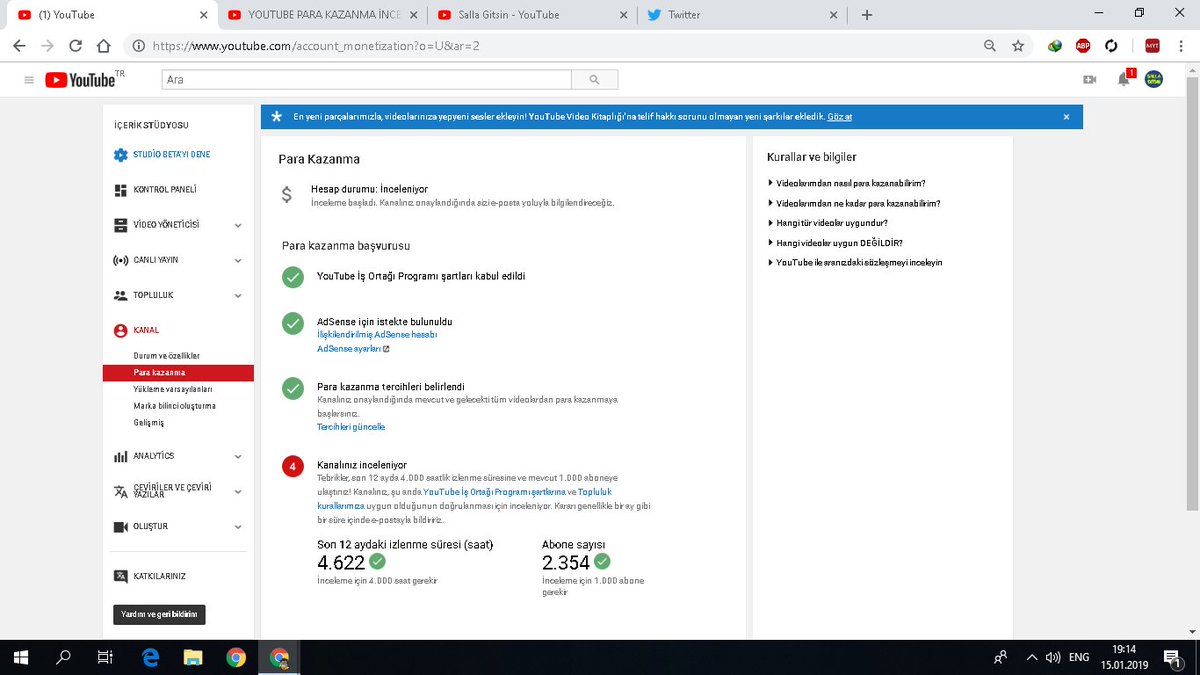Viewport: 1200px width, 675px height.
Task: Open the YouTube İş Ortağı Programı şartlarına link
Action: (495, 492)
